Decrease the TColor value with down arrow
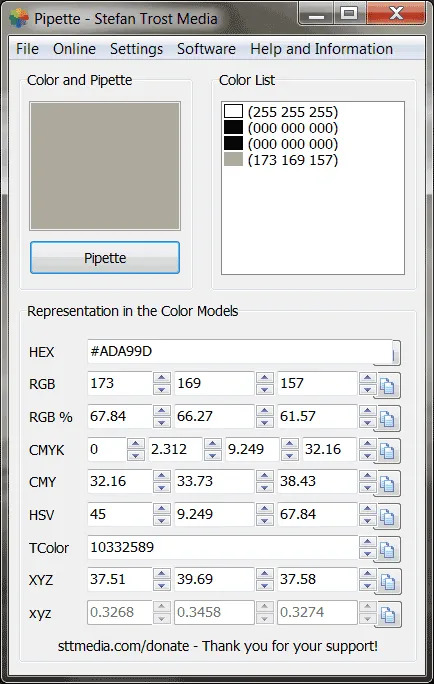The image size is (434, 684). click(x=368, y=553)
